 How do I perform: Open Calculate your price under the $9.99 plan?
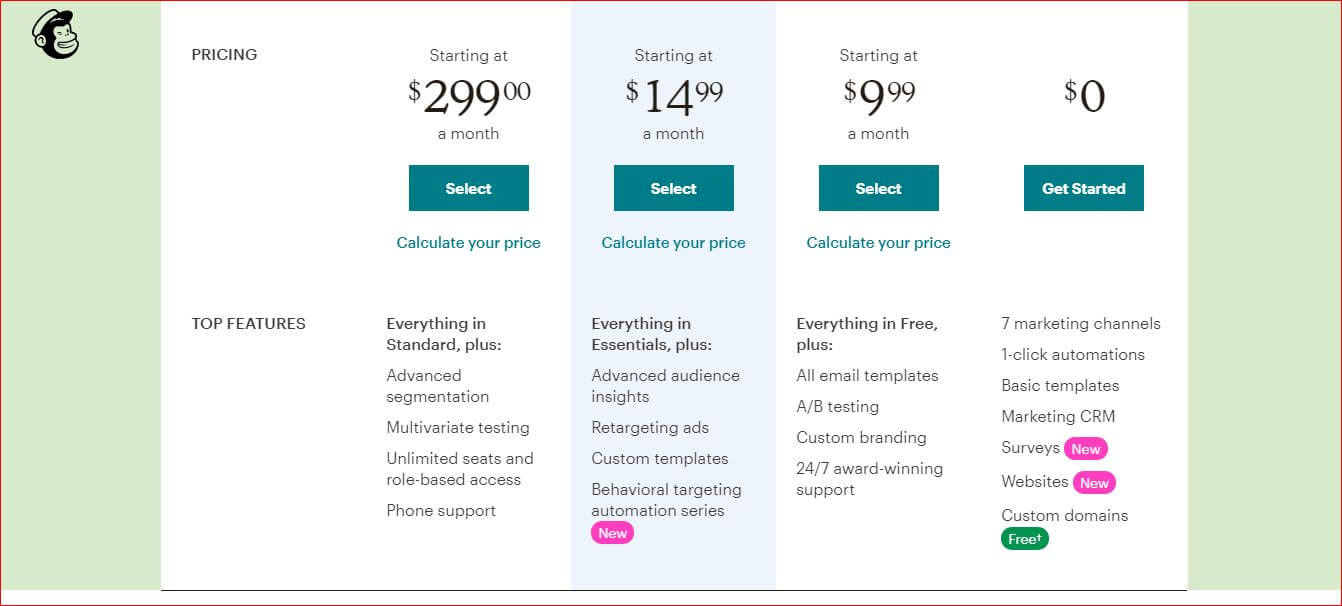[x=878, y=243]
